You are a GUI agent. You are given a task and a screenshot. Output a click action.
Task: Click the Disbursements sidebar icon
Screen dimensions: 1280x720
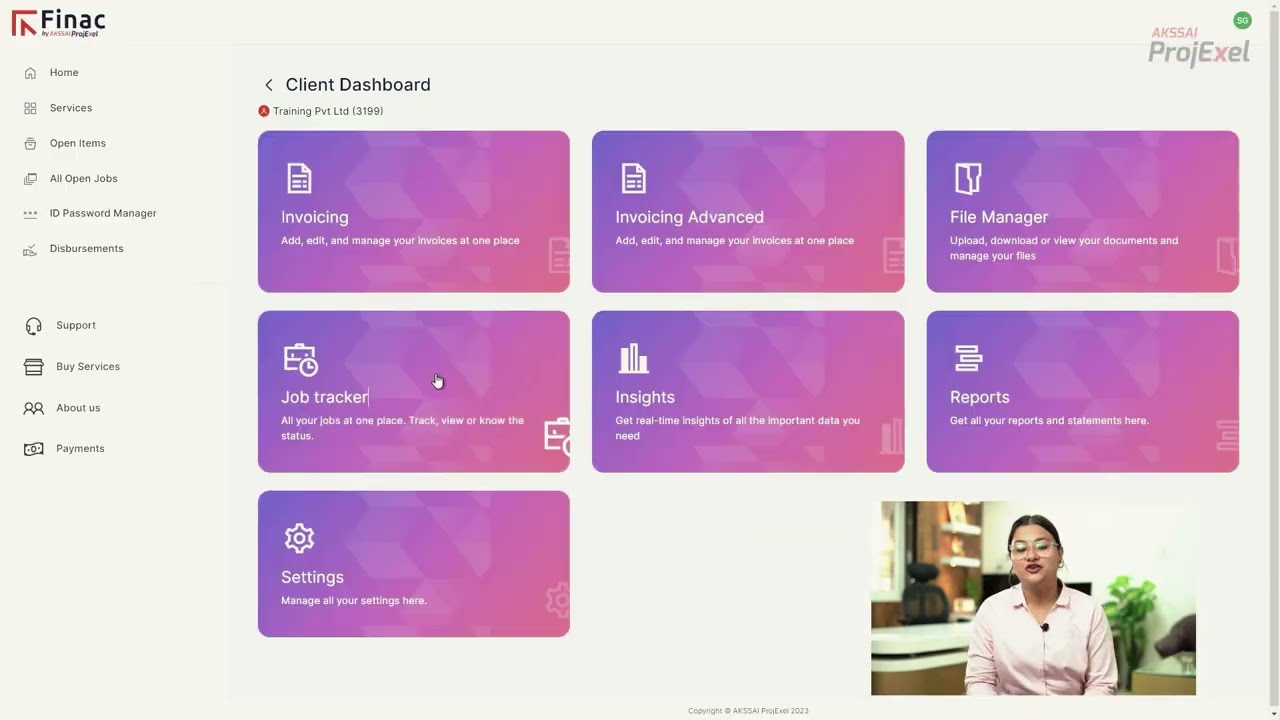click(30, 249)
